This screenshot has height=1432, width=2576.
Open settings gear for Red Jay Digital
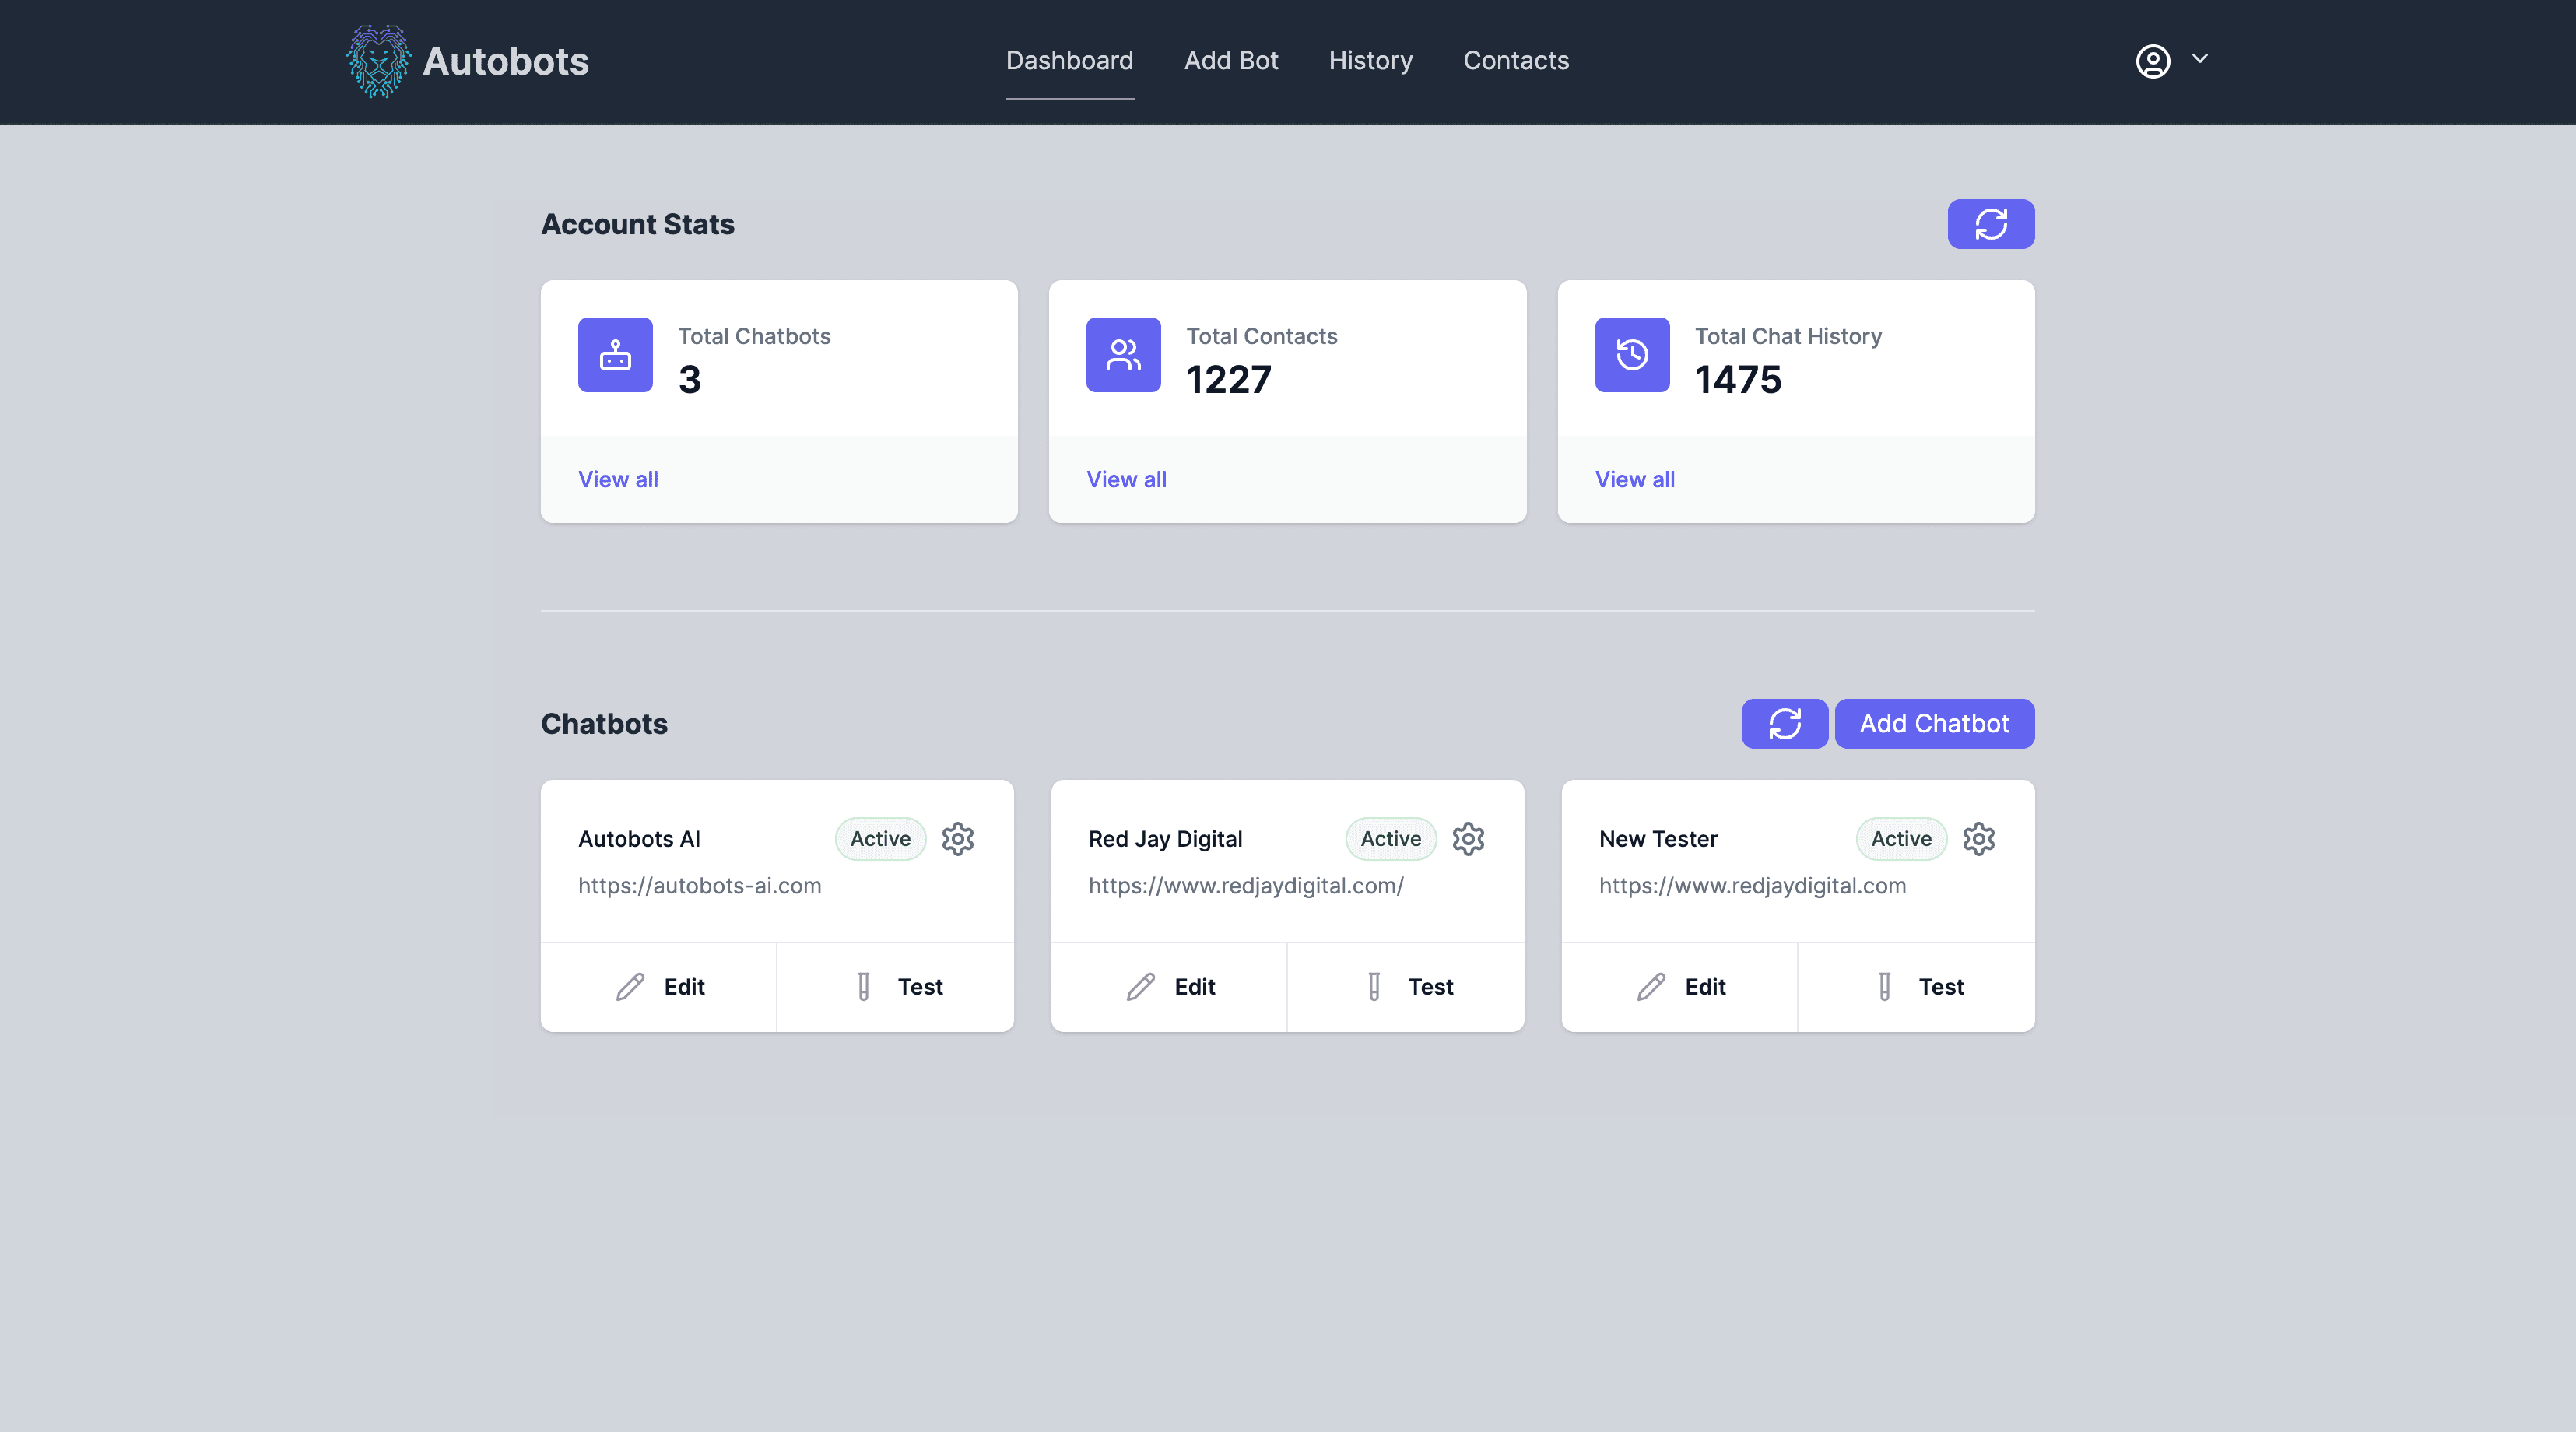click(1468, 839)
